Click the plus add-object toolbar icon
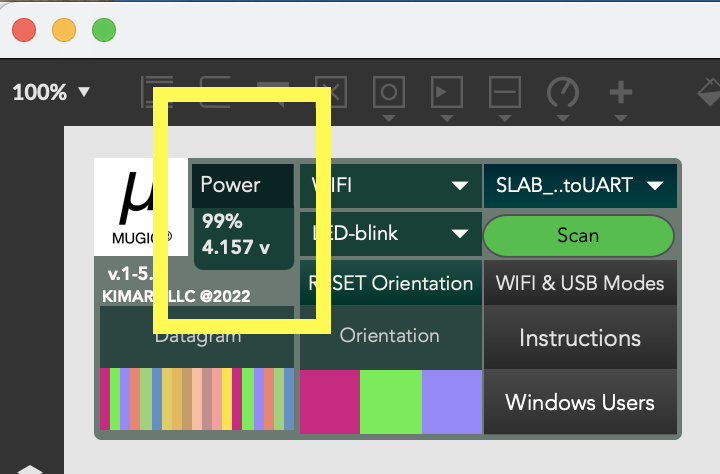The image size is (720, 474). pos(621,93)
